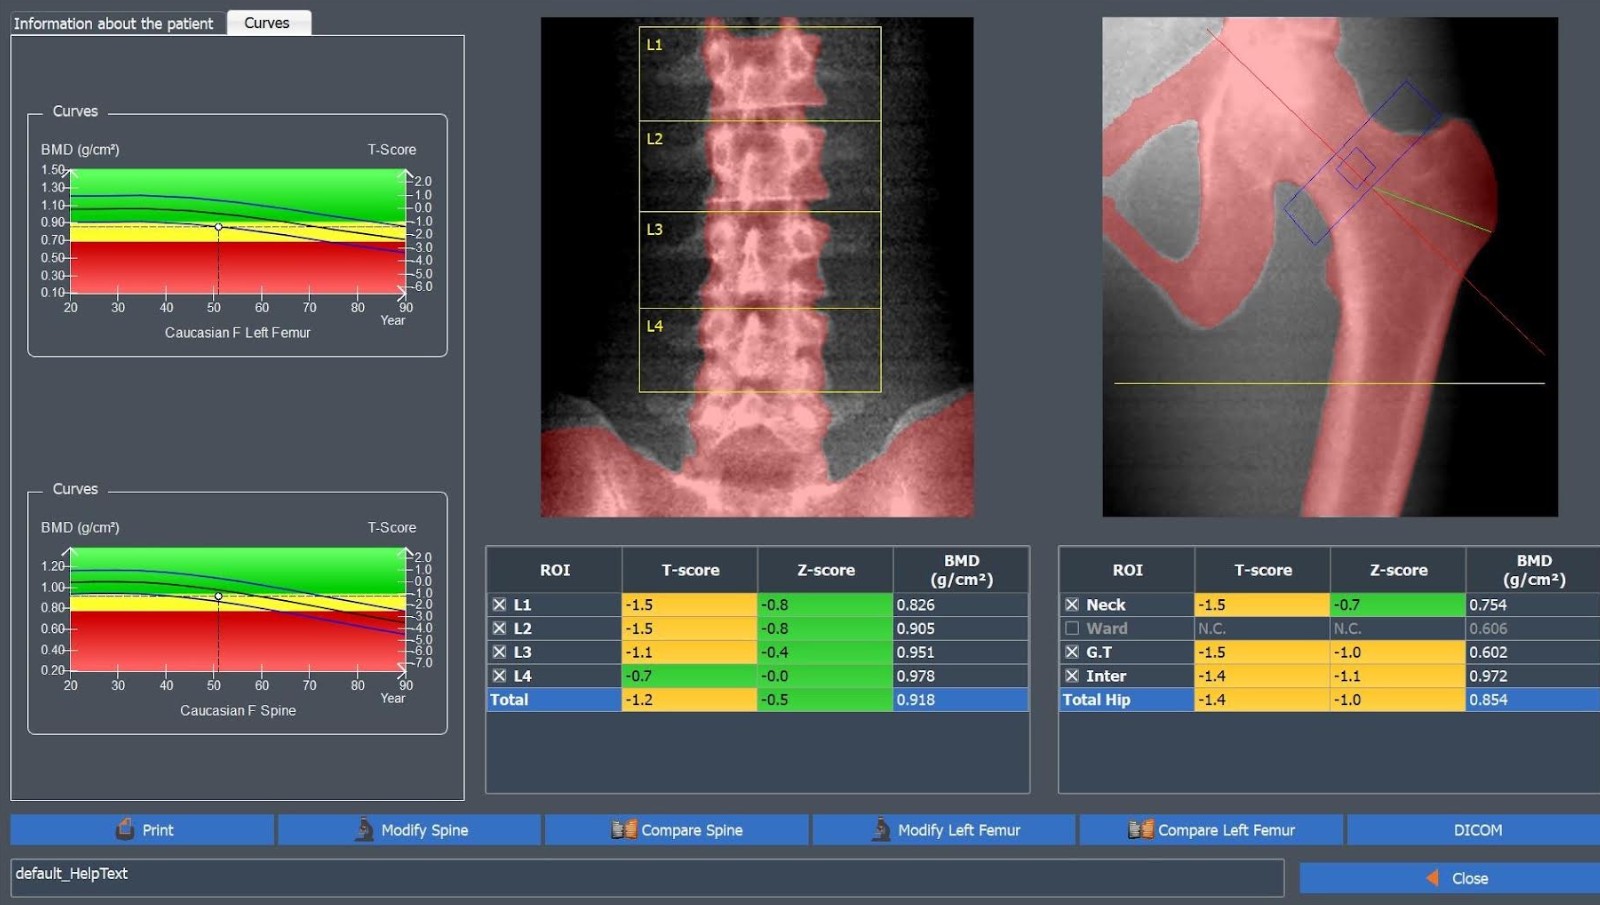Screen dimensions: 1600x905
Task: Click spine table T-score column header
Action: coord(690,570)
